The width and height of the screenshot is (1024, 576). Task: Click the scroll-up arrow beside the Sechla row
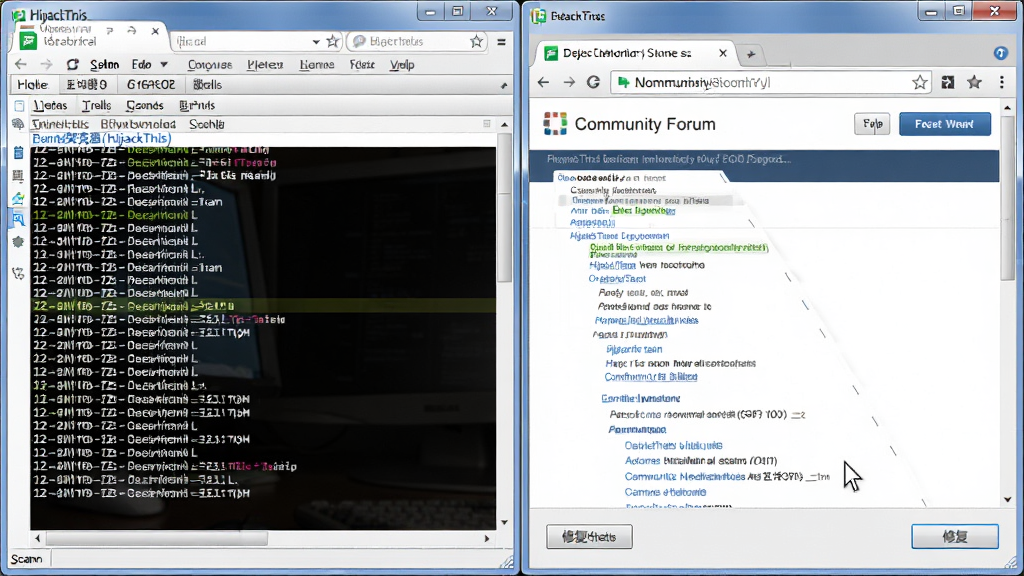(504, 124)
